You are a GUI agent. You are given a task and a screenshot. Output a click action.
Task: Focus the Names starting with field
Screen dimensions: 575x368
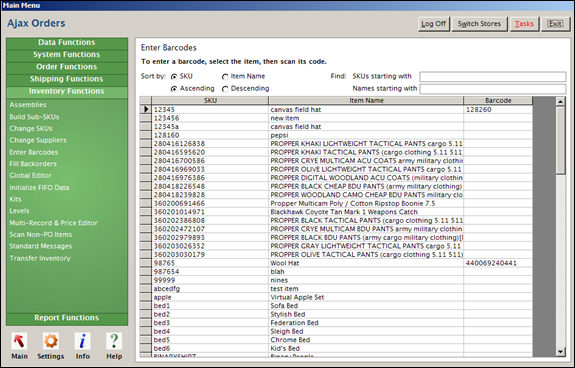click(492, 89)
